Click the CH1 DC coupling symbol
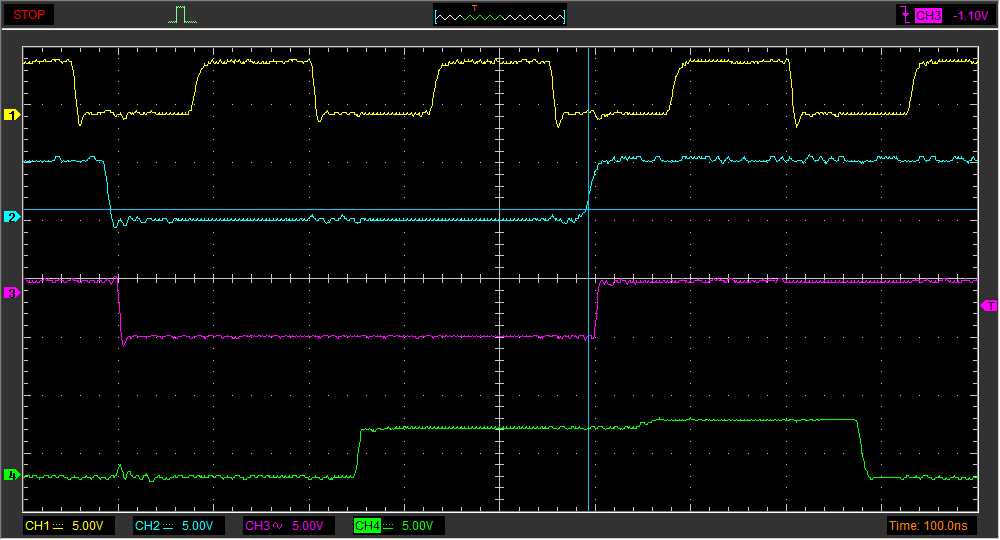1000x540 pixels. pos(57,526)
